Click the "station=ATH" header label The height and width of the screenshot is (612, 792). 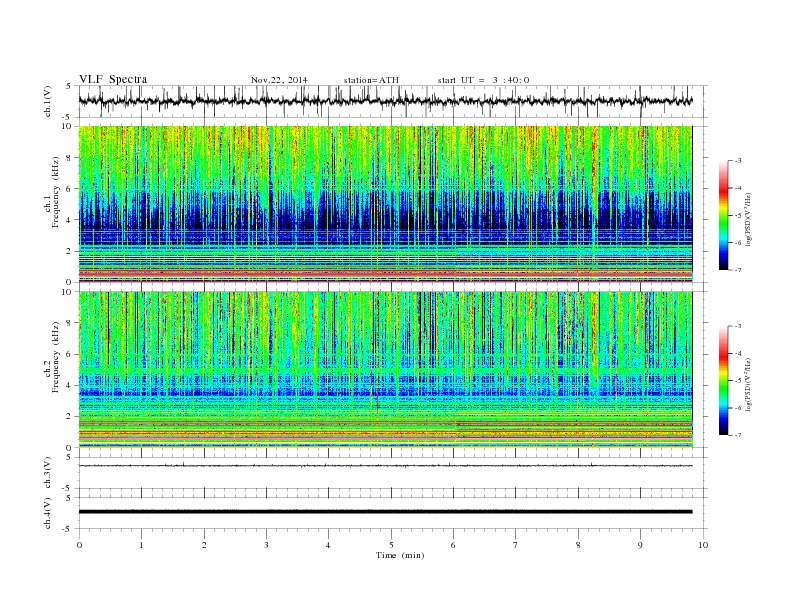coord(371,80)
